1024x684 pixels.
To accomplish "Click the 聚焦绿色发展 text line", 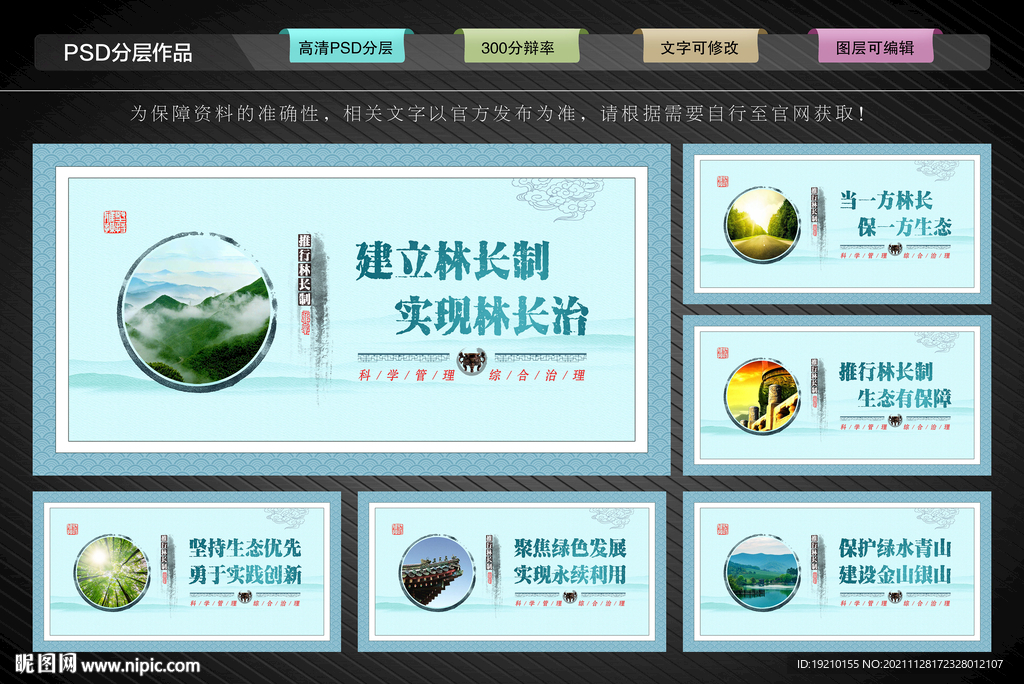I will tap(570, 547).
